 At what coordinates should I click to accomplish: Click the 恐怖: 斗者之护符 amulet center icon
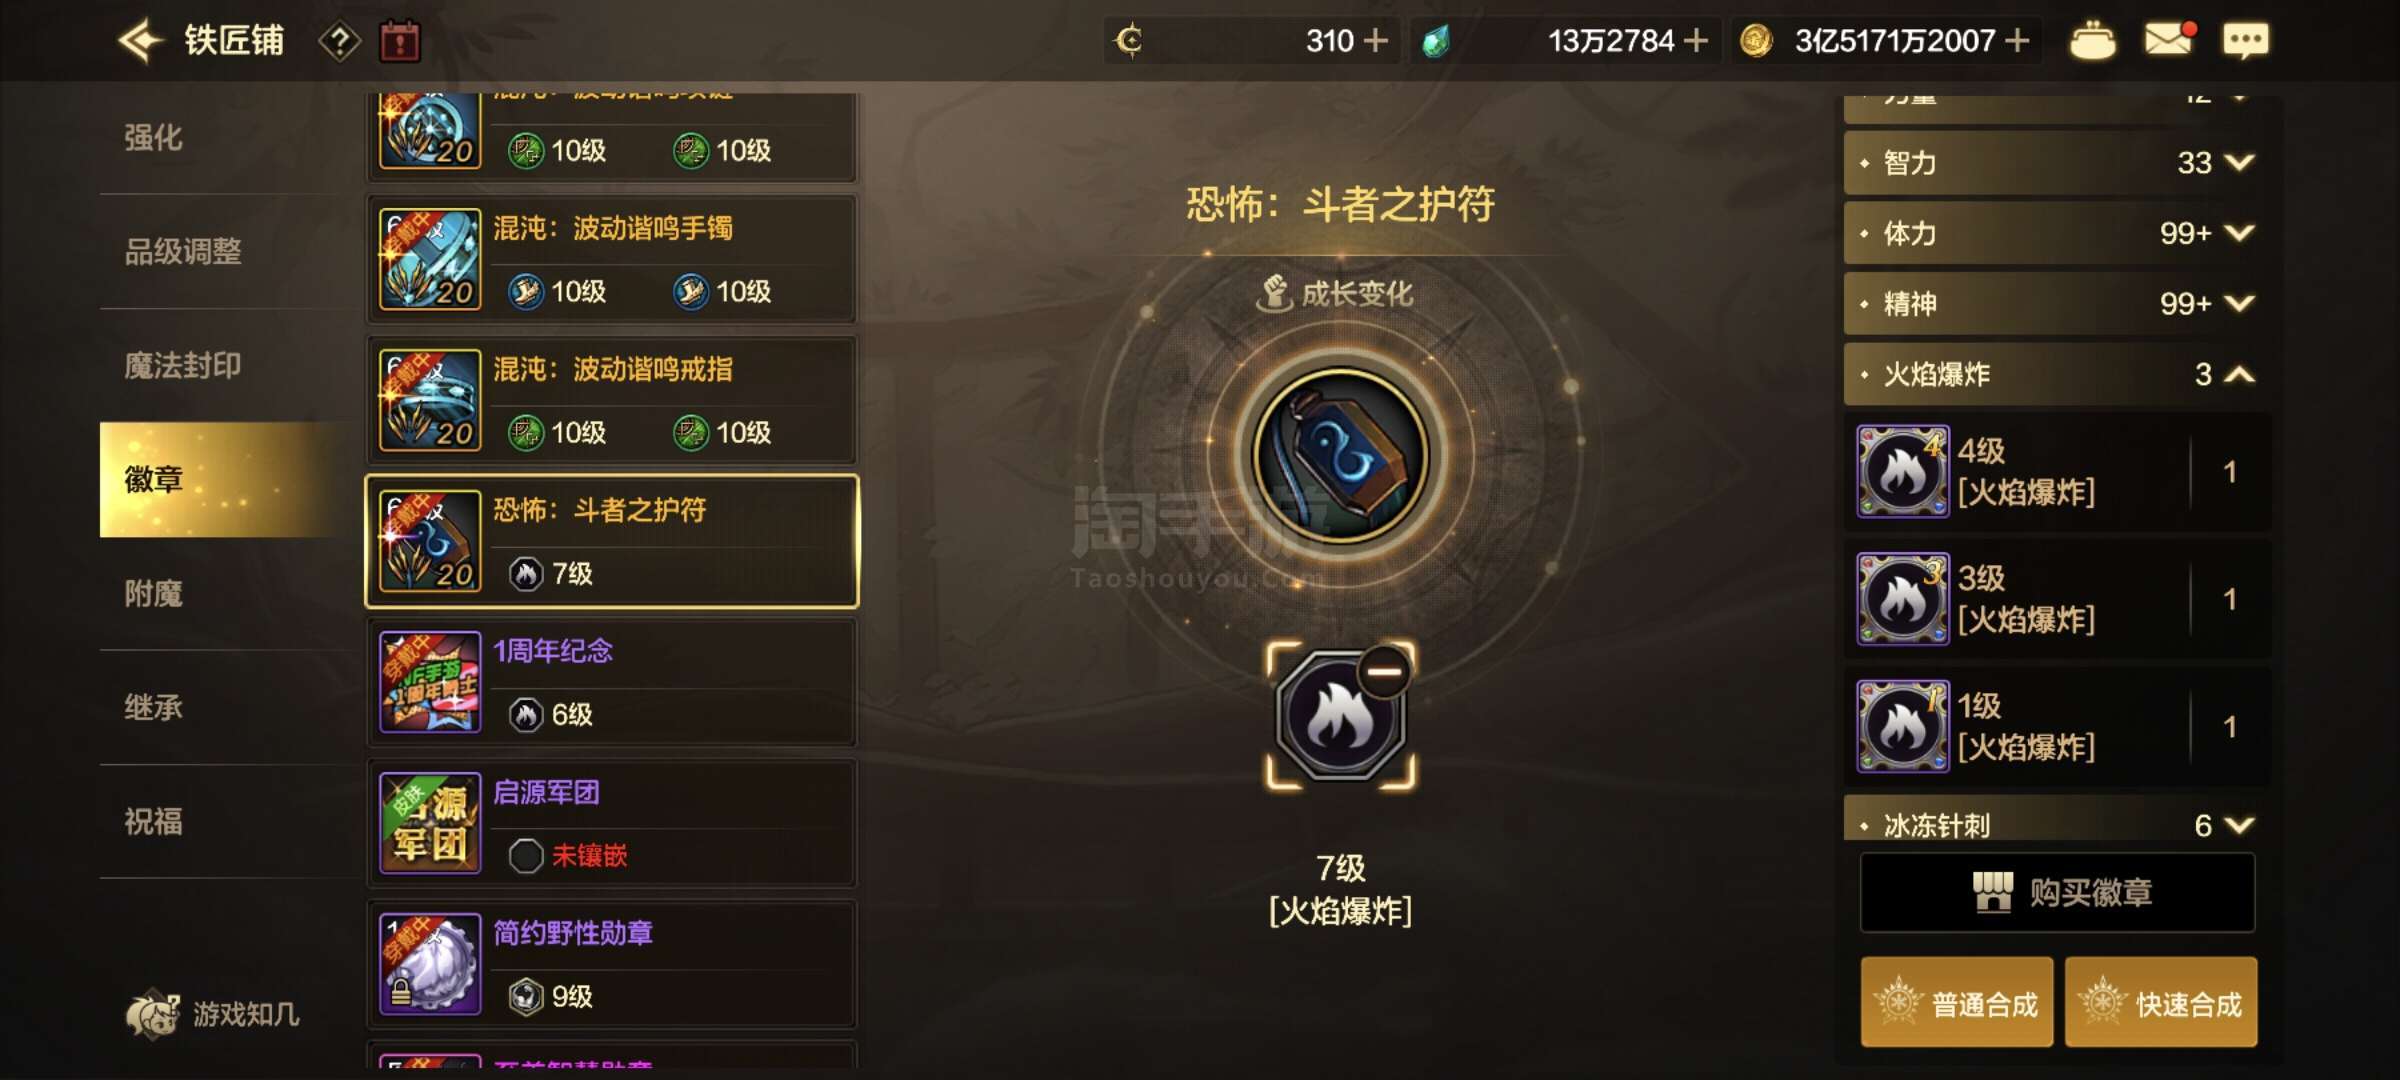click(x=1341, y=456)
